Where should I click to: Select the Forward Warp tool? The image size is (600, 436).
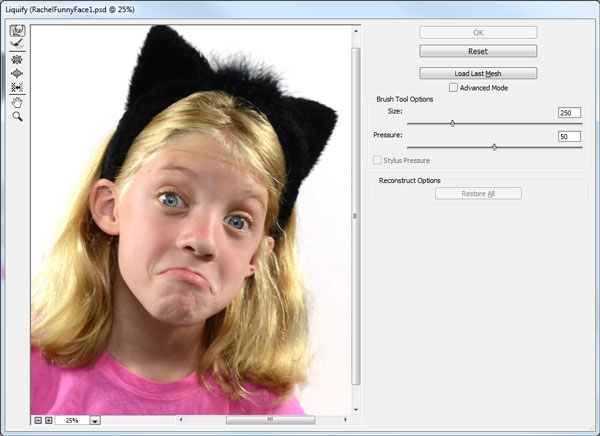point(17,31)
